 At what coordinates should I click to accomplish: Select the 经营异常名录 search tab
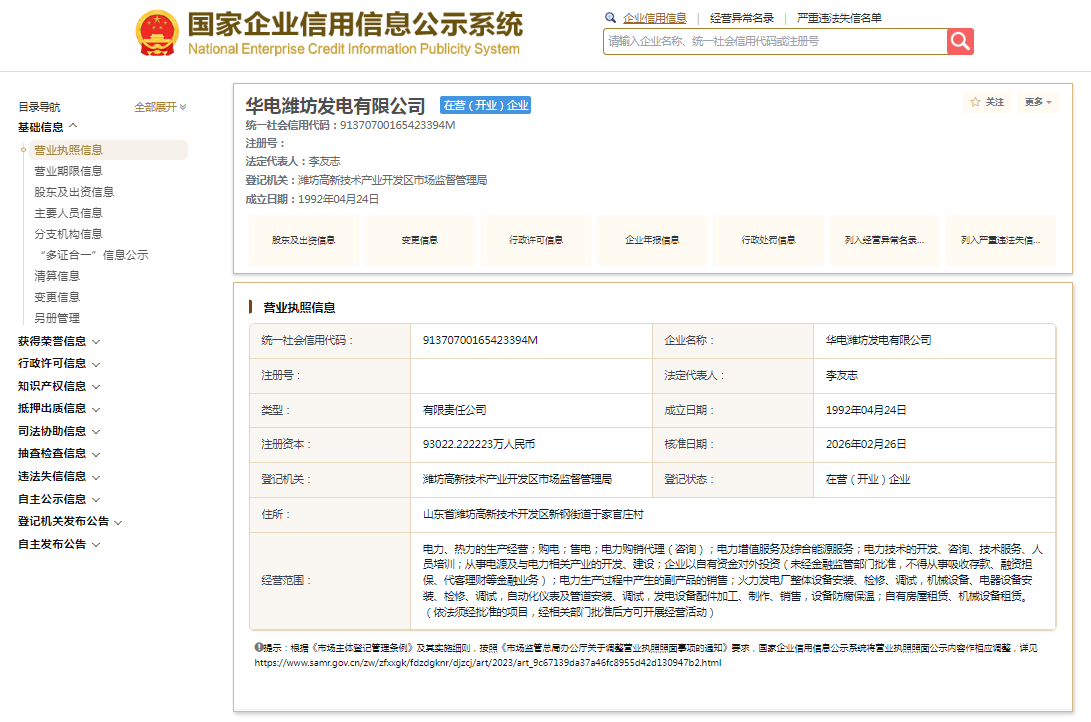coord(741,18)
